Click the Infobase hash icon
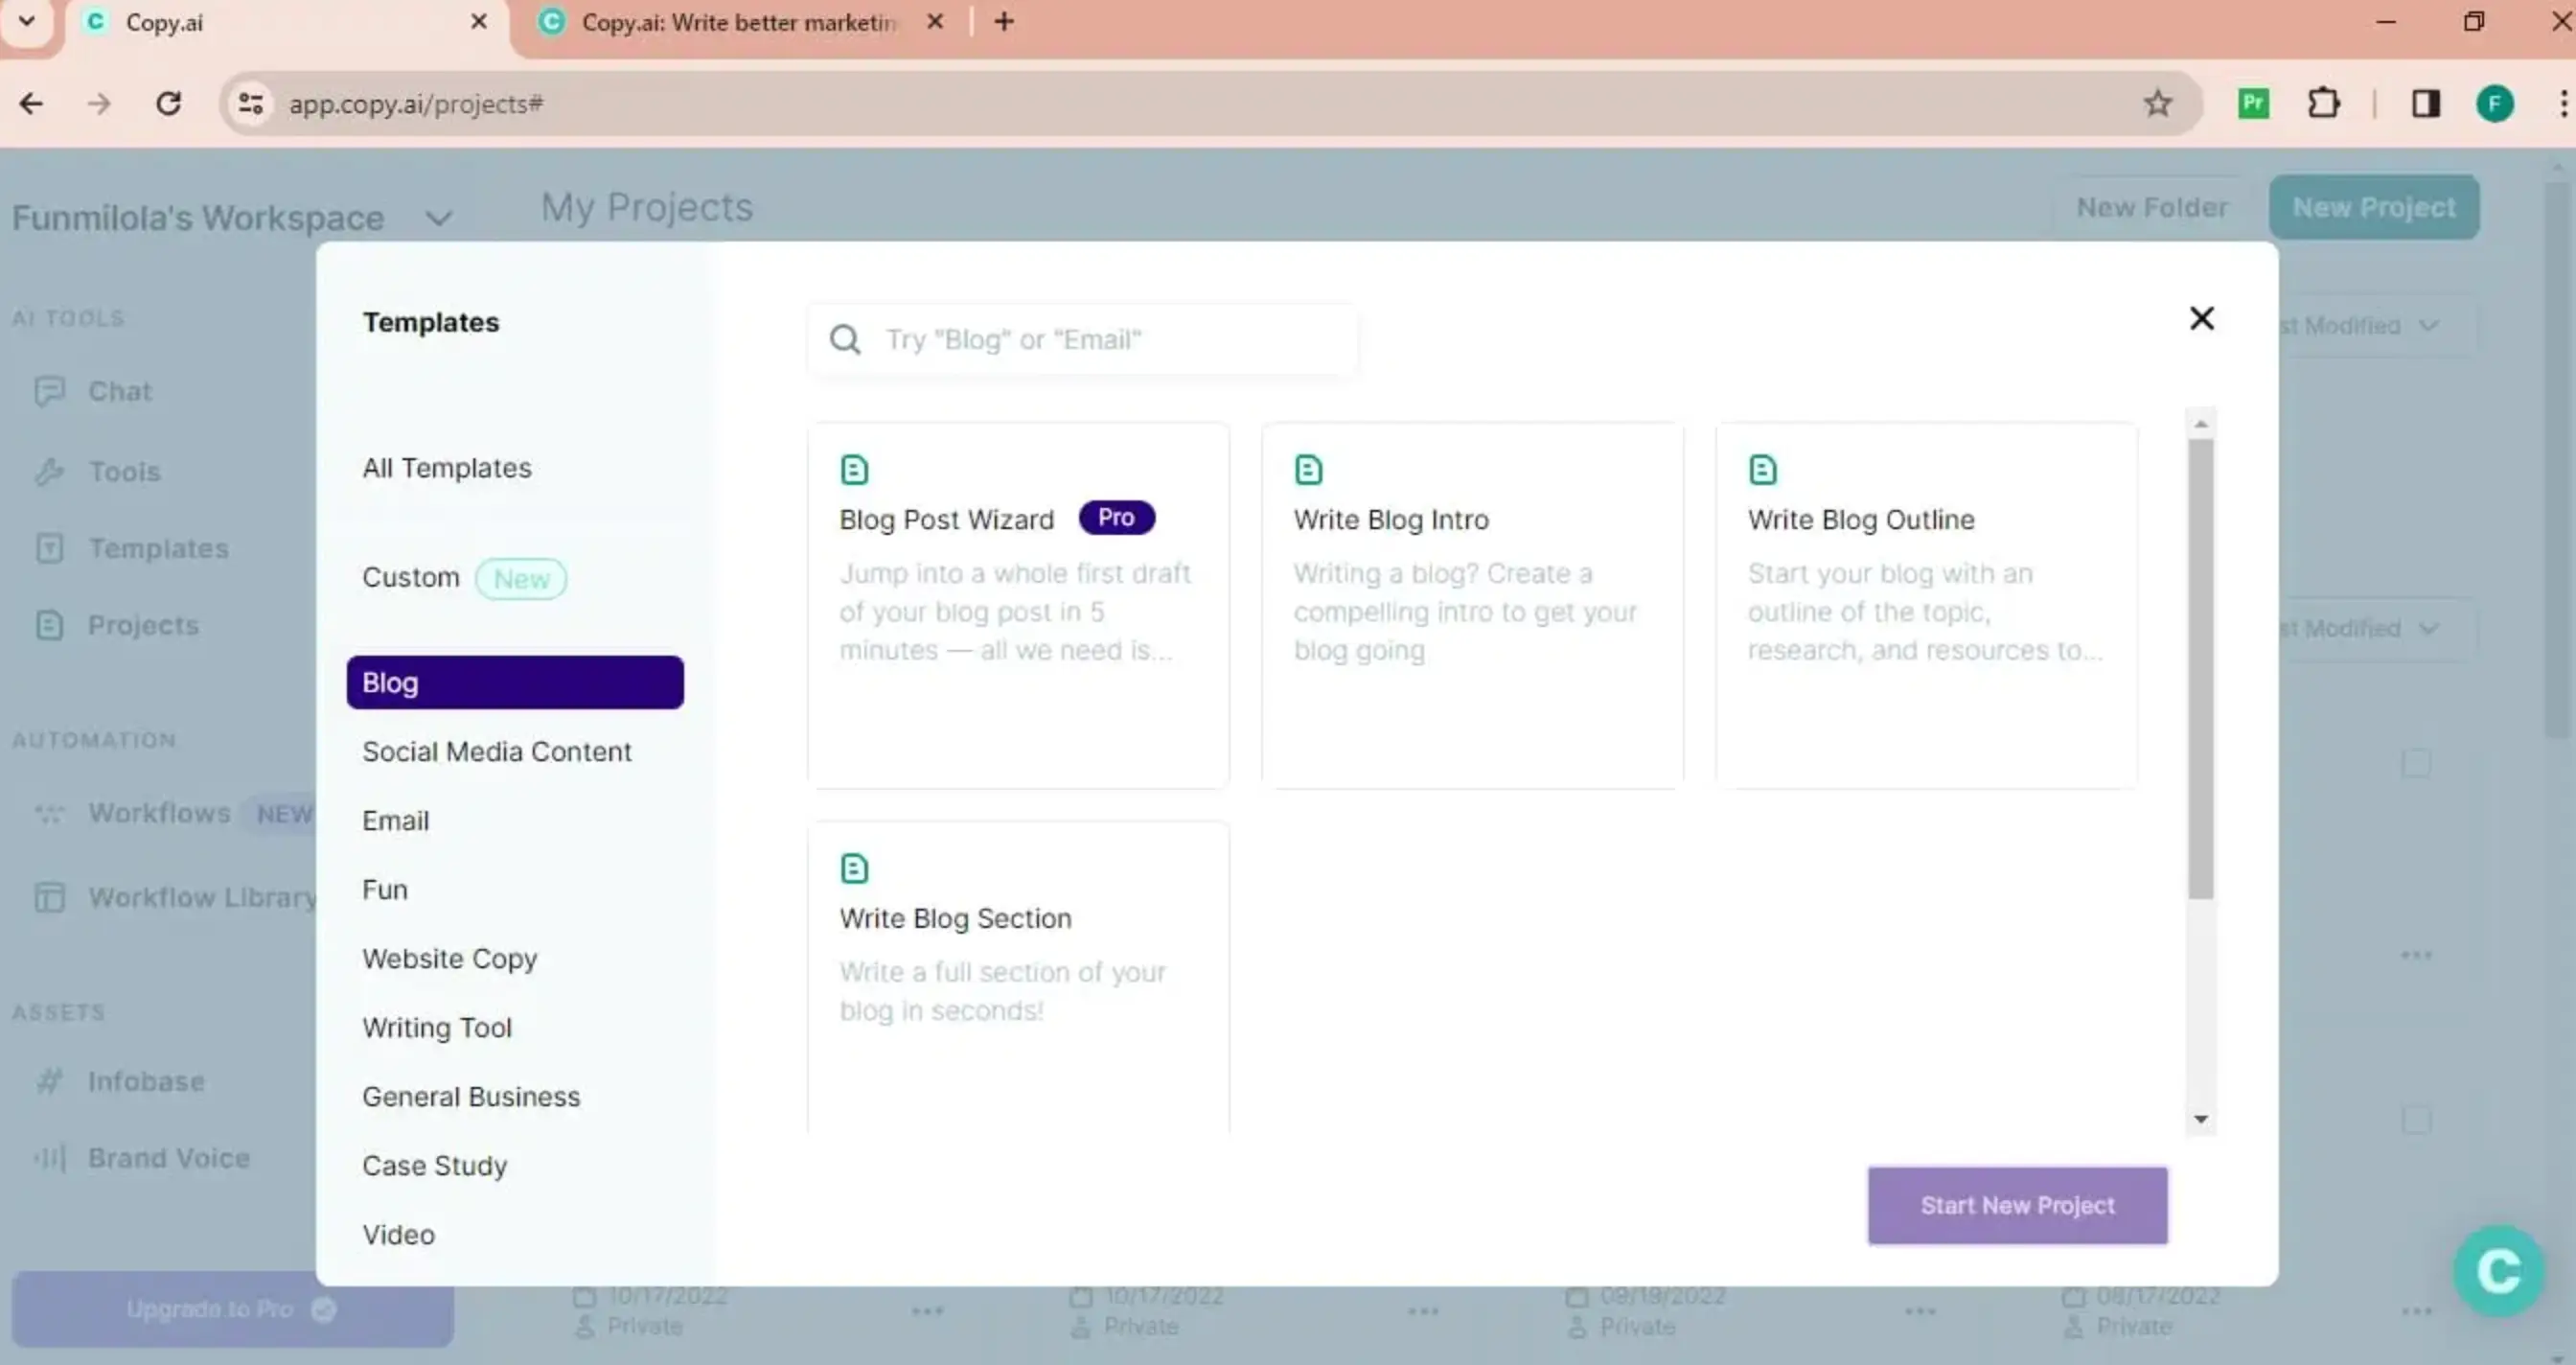Image resolution: width=2576 pixels, height=1365 pixels. 49,1081
